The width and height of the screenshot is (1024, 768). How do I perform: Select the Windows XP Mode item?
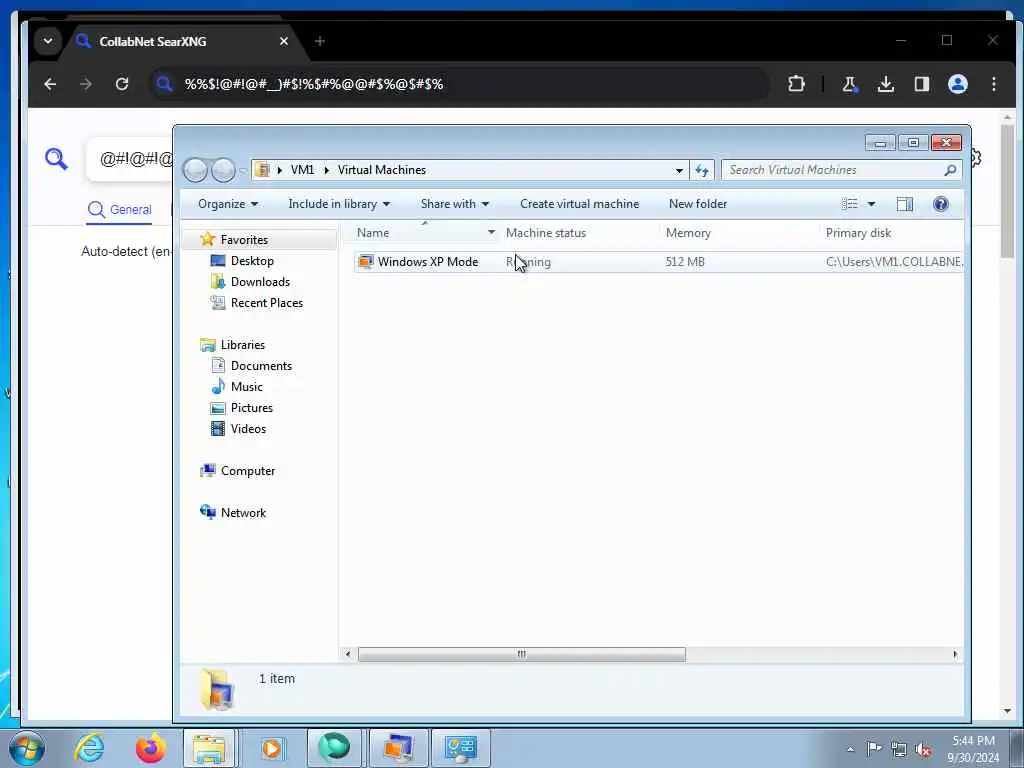pos(428,262)
